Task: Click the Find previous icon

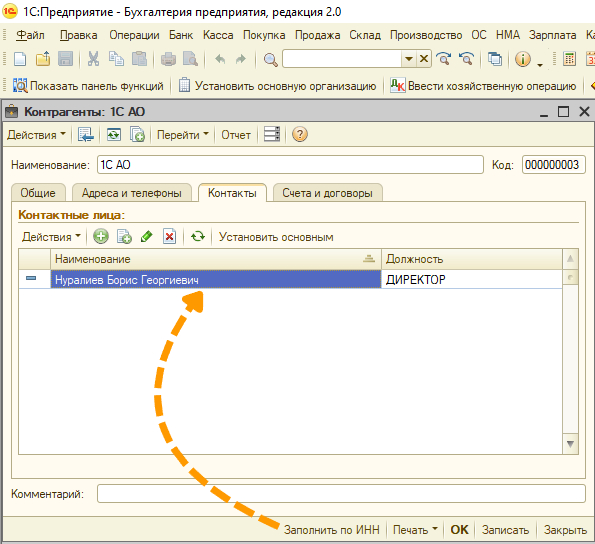Action: click(466, 59)
